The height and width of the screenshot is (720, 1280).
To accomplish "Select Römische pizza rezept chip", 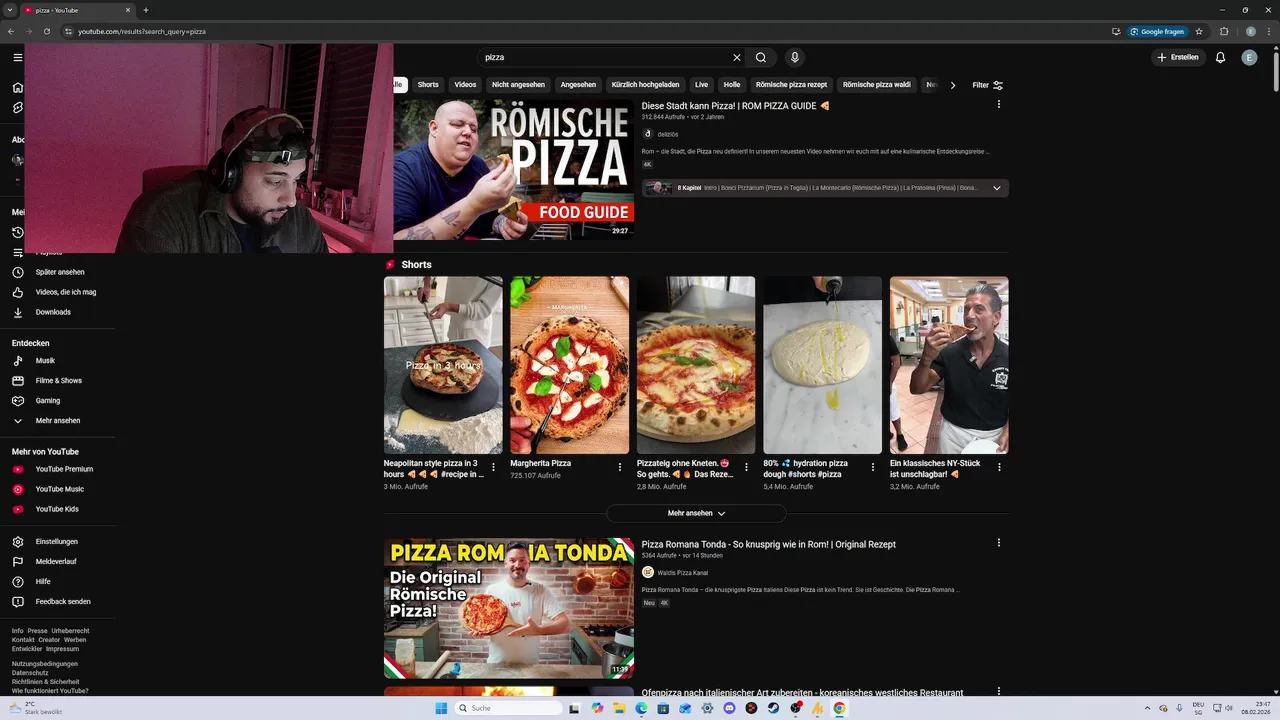I will [791, 85].
